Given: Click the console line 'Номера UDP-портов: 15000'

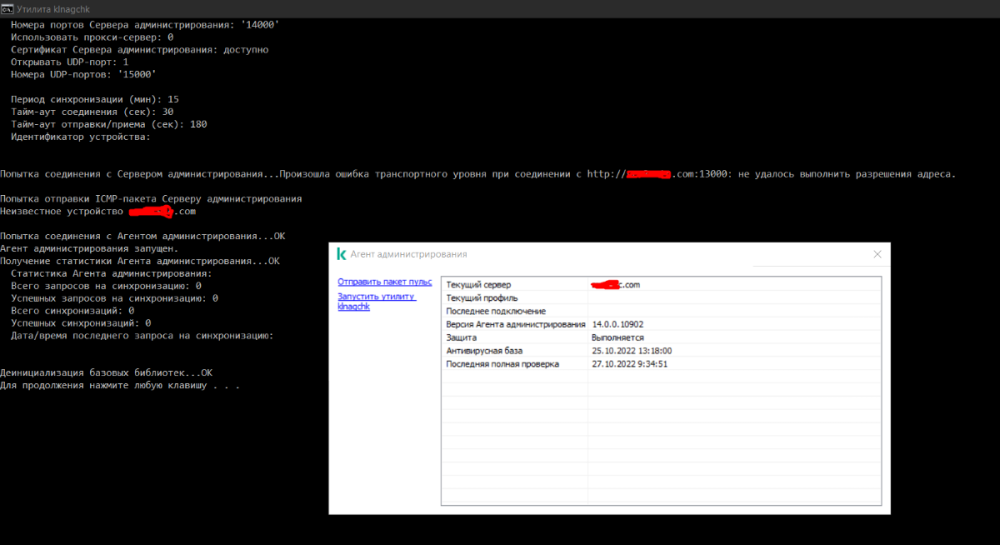Looking at the screenshot, I should pos(84,75).
